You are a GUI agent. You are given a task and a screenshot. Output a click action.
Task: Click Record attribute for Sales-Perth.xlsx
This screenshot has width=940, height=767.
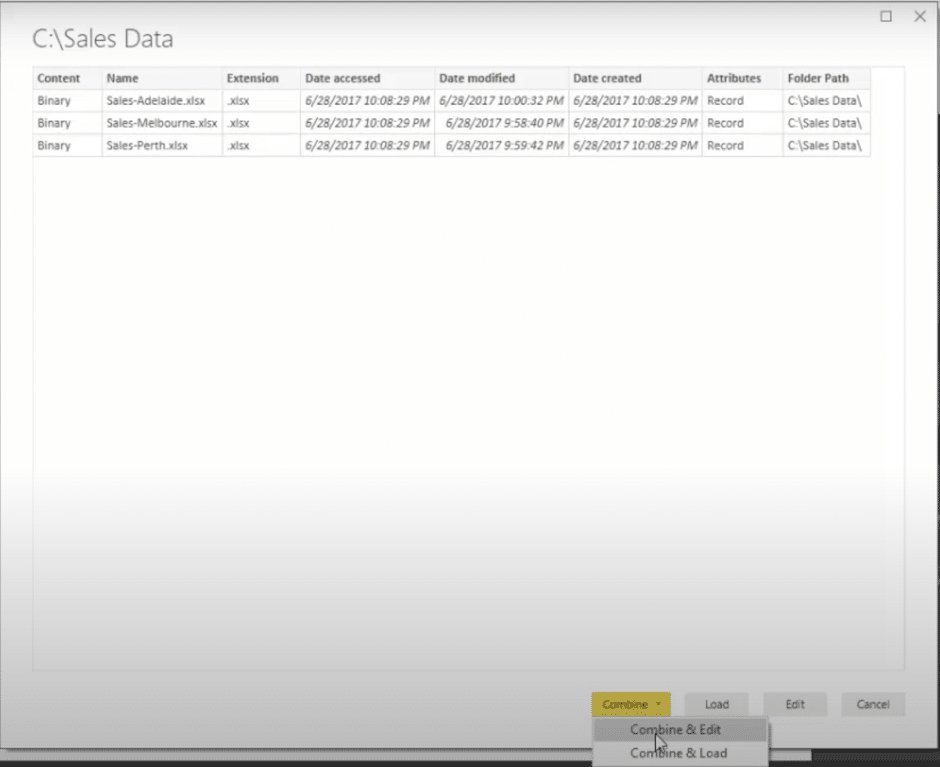[742, 146]
